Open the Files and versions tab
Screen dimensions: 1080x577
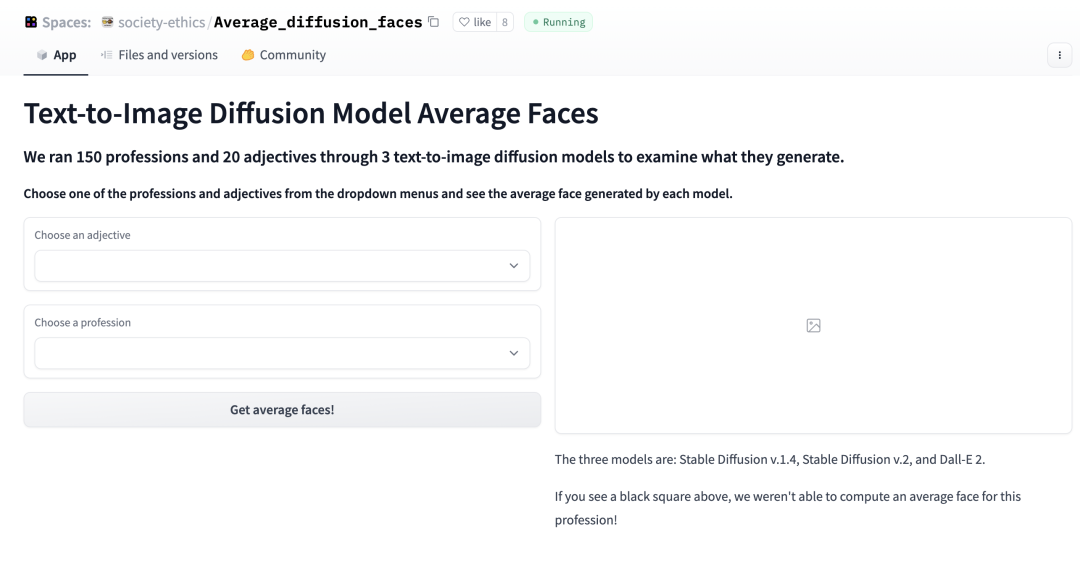click(x=159, y=55)
